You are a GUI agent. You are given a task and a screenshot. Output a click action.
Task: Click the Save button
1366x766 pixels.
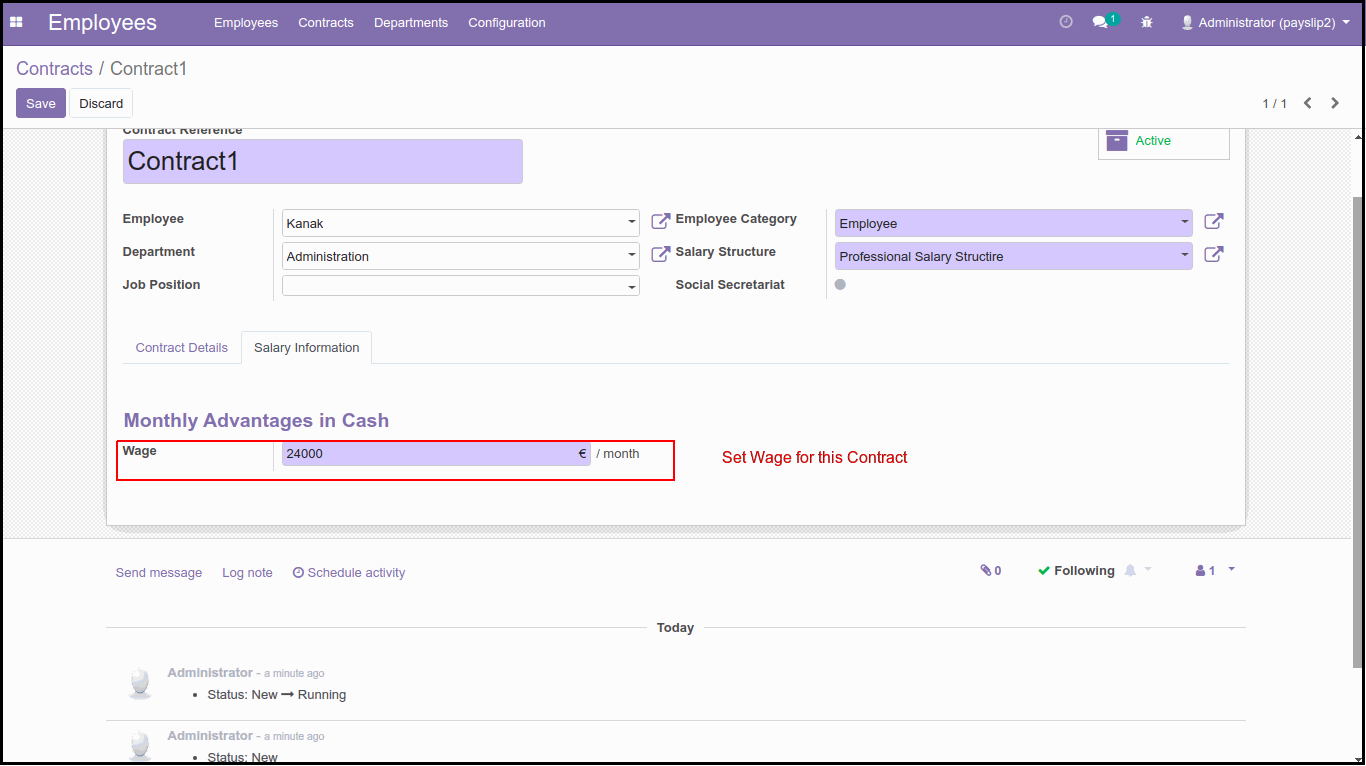click(x=41, y=103)
